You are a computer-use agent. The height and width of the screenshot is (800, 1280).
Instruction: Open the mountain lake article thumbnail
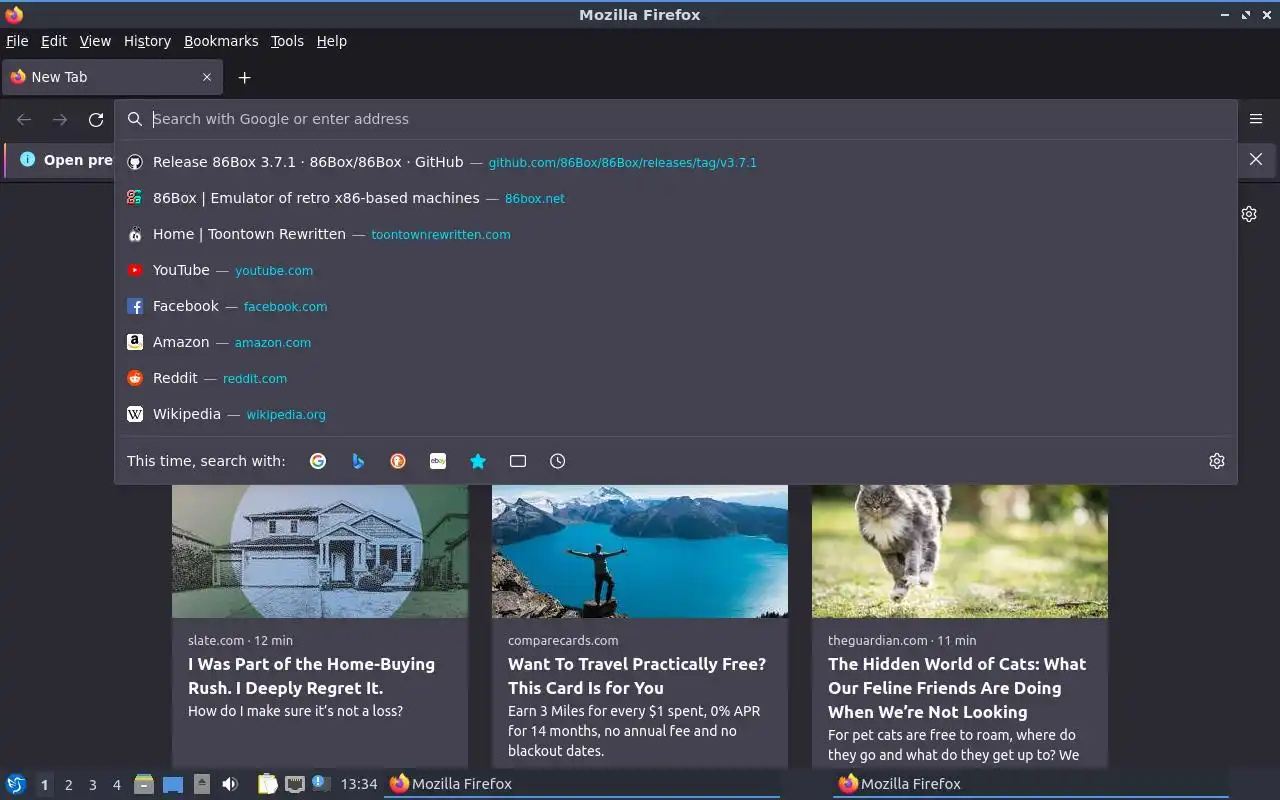tap(640, 551)
